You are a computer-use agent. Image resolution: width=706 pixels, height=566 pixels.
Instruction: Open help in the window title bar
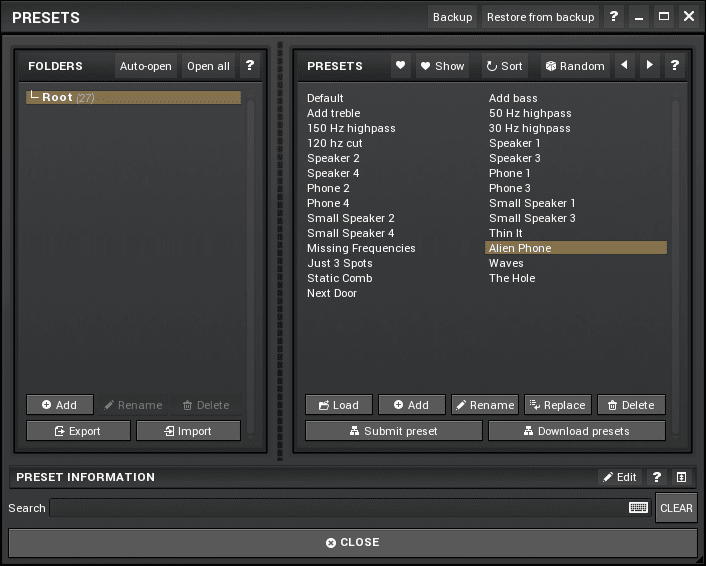click(613, 17)
